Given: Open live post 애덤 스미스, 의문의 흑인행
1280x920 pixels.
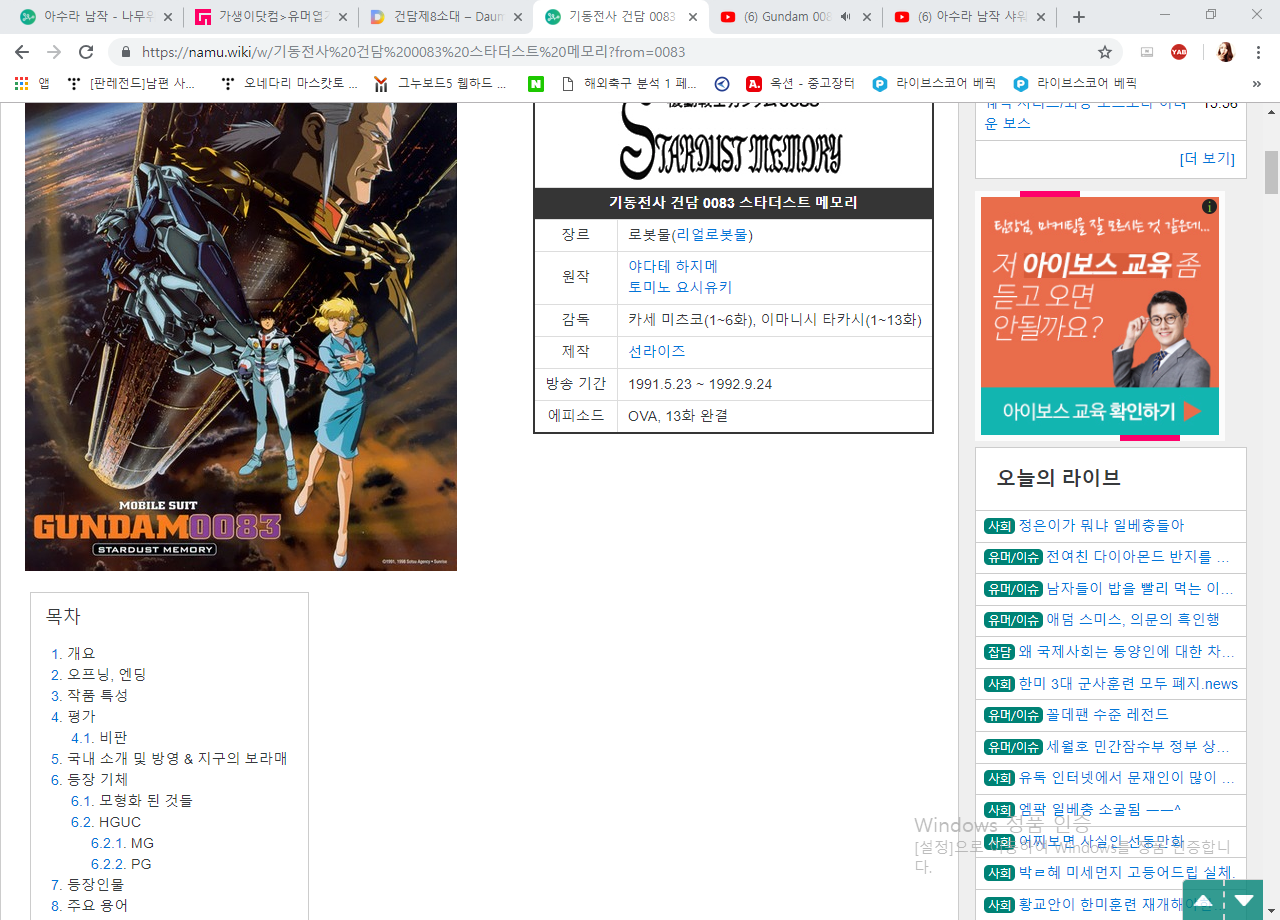Looking at the screenshot, I should click(x=1133, y=620).
